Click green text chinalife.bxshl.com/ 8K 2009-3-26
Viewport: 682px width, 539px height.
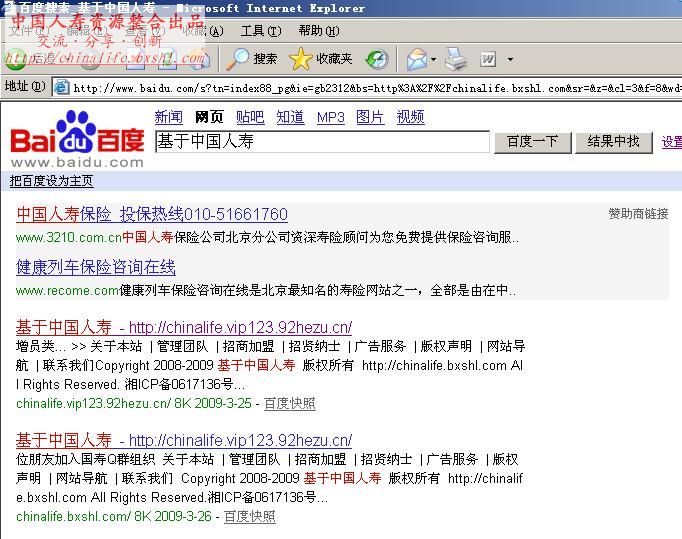(114, 516)
